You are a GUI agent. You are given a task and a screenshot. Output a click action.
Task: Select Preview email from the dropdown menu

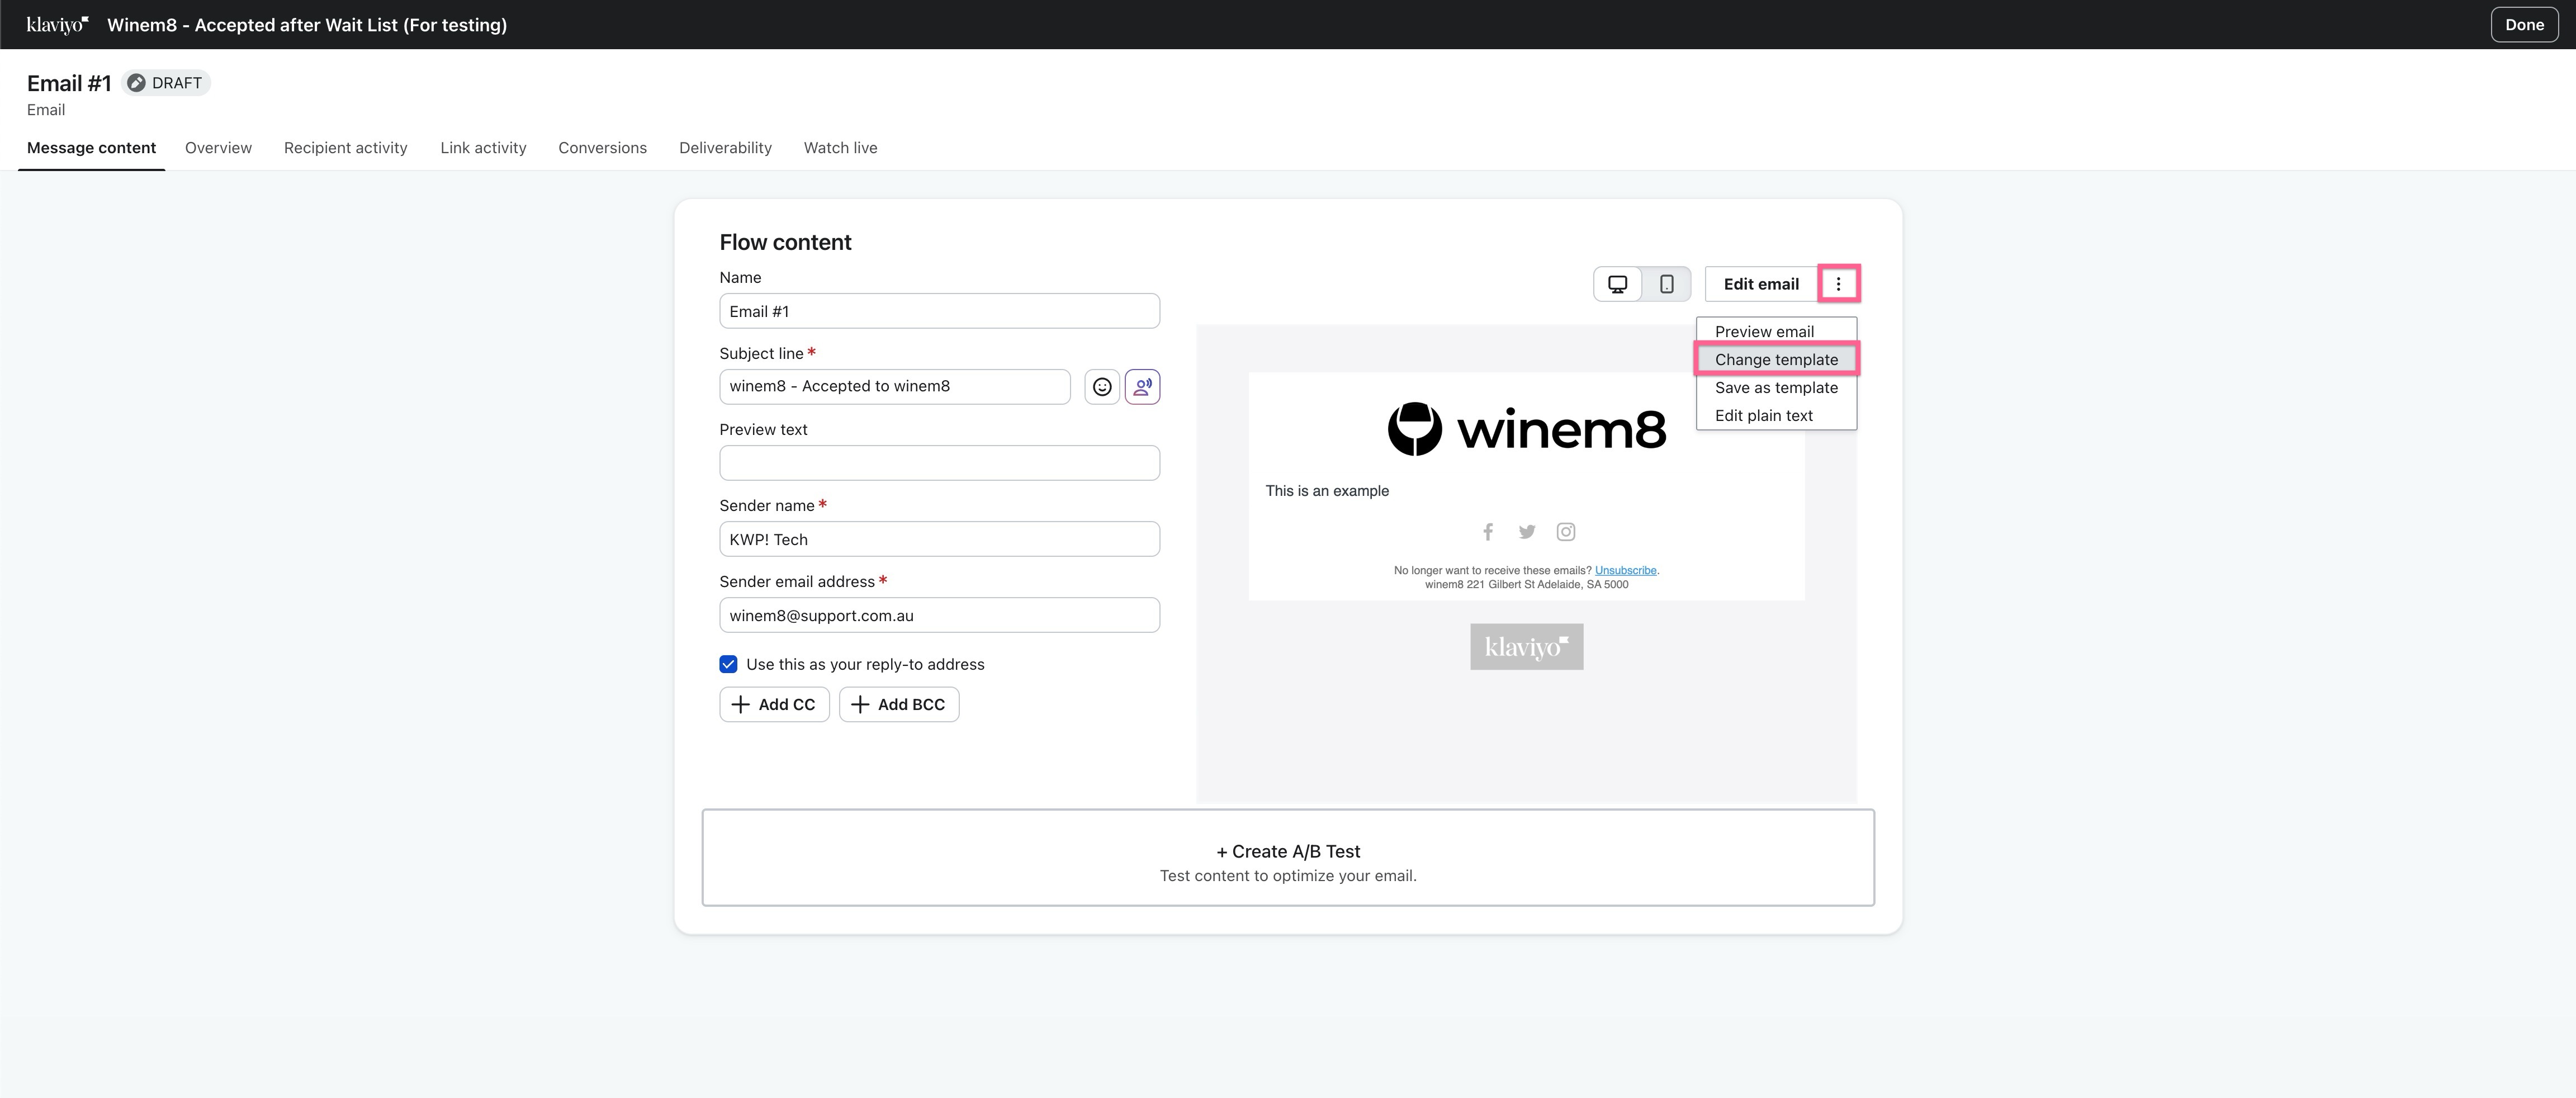coord(1776,331)
